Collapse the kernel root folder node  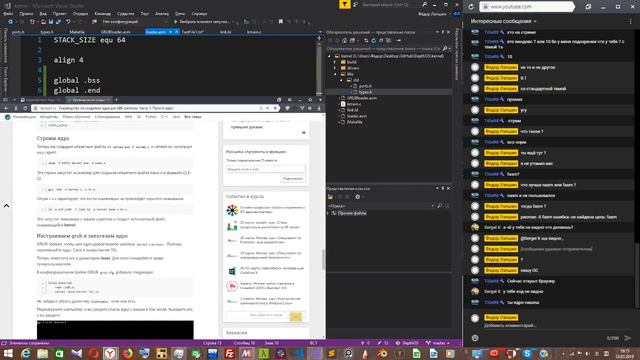coord(330,56)
